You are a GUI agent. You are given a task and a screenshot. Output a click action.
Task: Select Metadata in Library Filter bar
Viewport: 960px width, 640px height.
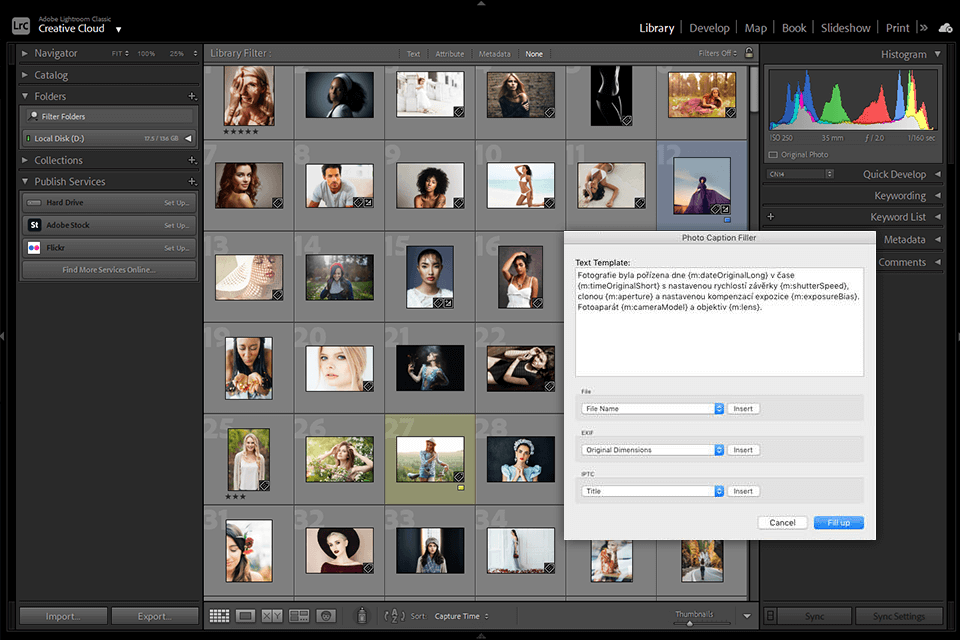(494, 54)
